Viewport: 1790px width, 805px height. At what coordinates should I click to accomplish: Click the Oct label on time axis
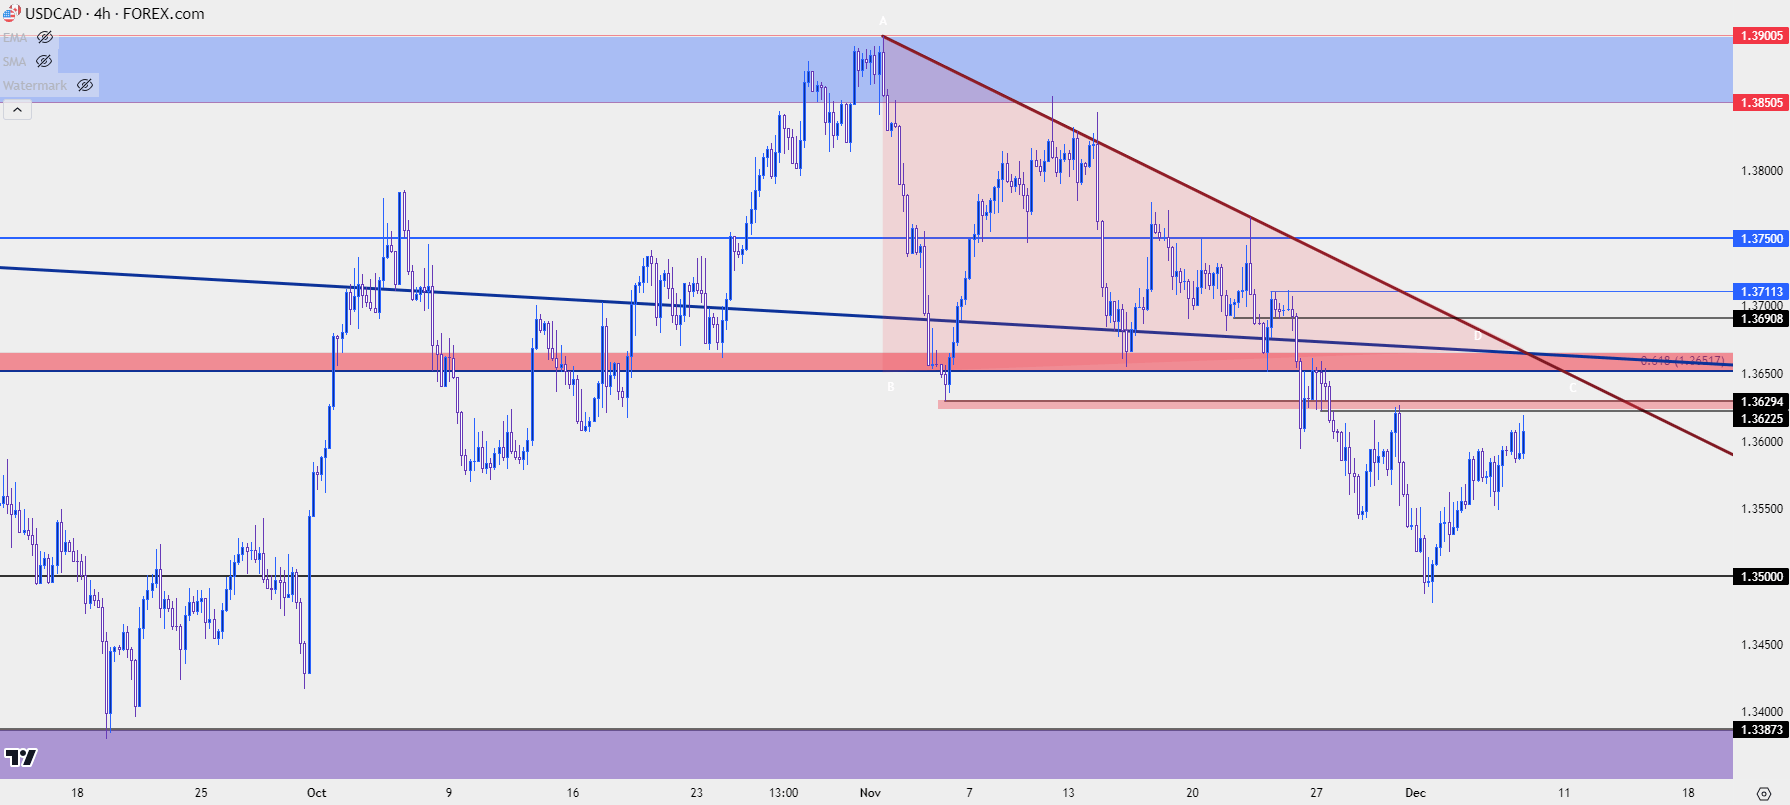316,792
